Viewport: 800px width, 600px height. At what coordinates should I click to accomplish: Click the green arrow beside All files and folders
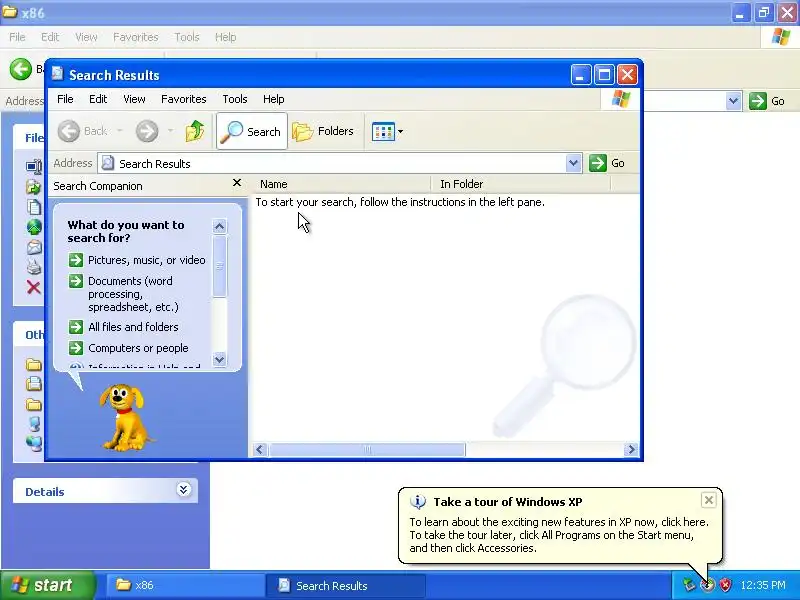click(76, 327)
